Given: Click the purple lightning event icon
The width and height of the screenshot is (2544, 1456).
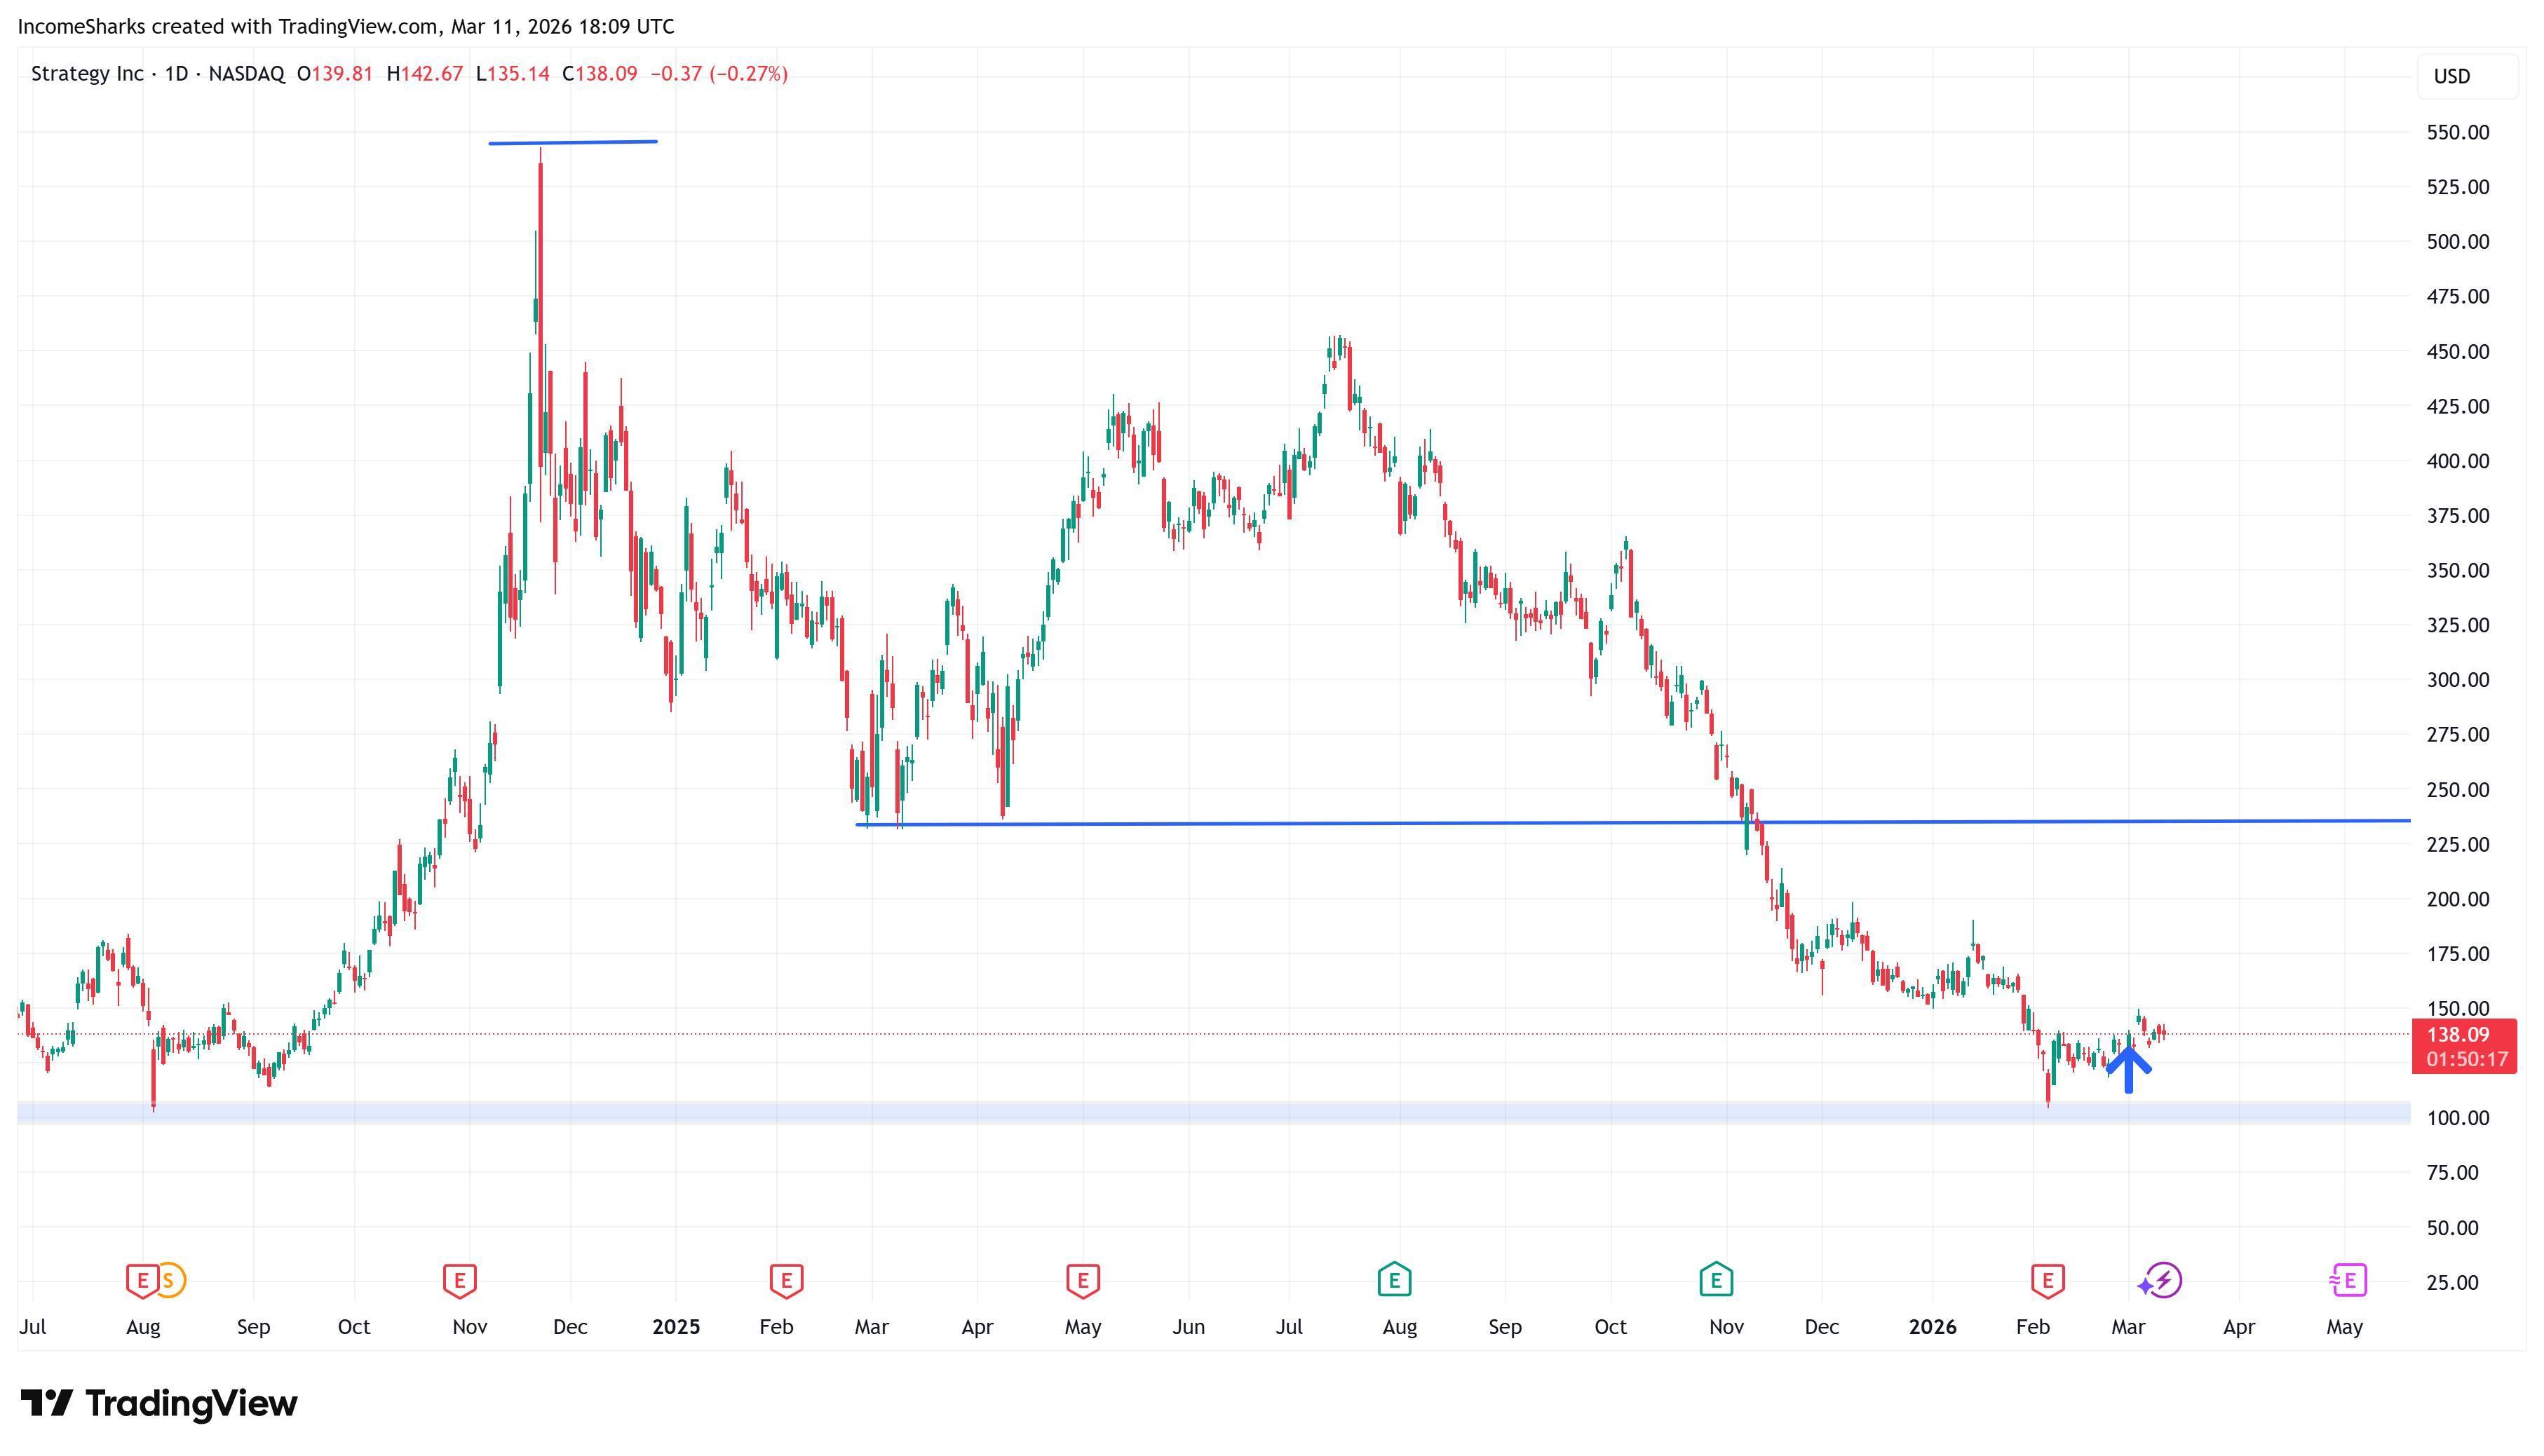Looking at the screenshot, I should pos(2163,1279).
